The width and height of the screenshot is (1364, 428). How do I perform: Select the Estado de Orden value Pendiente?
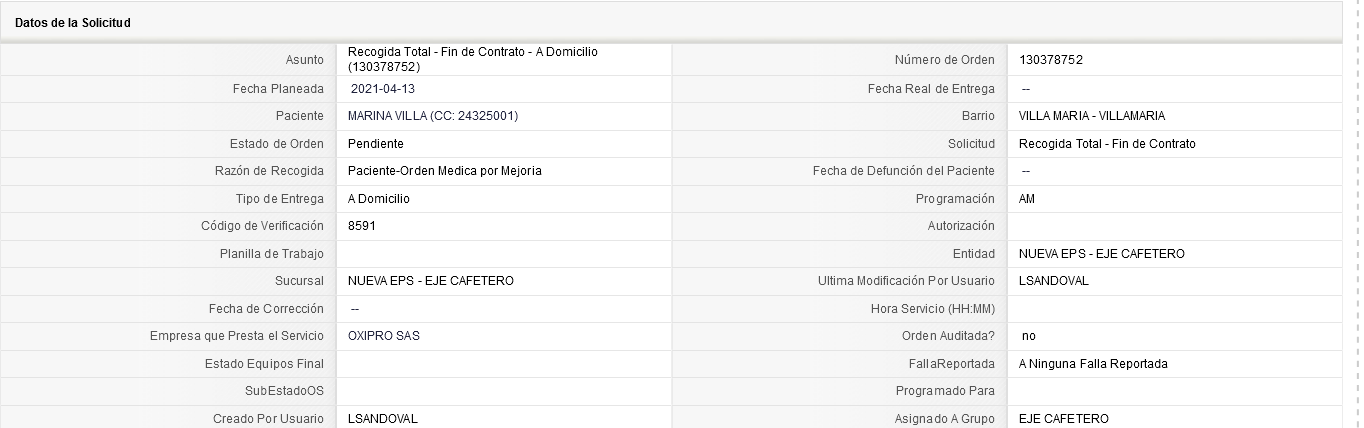375,144
